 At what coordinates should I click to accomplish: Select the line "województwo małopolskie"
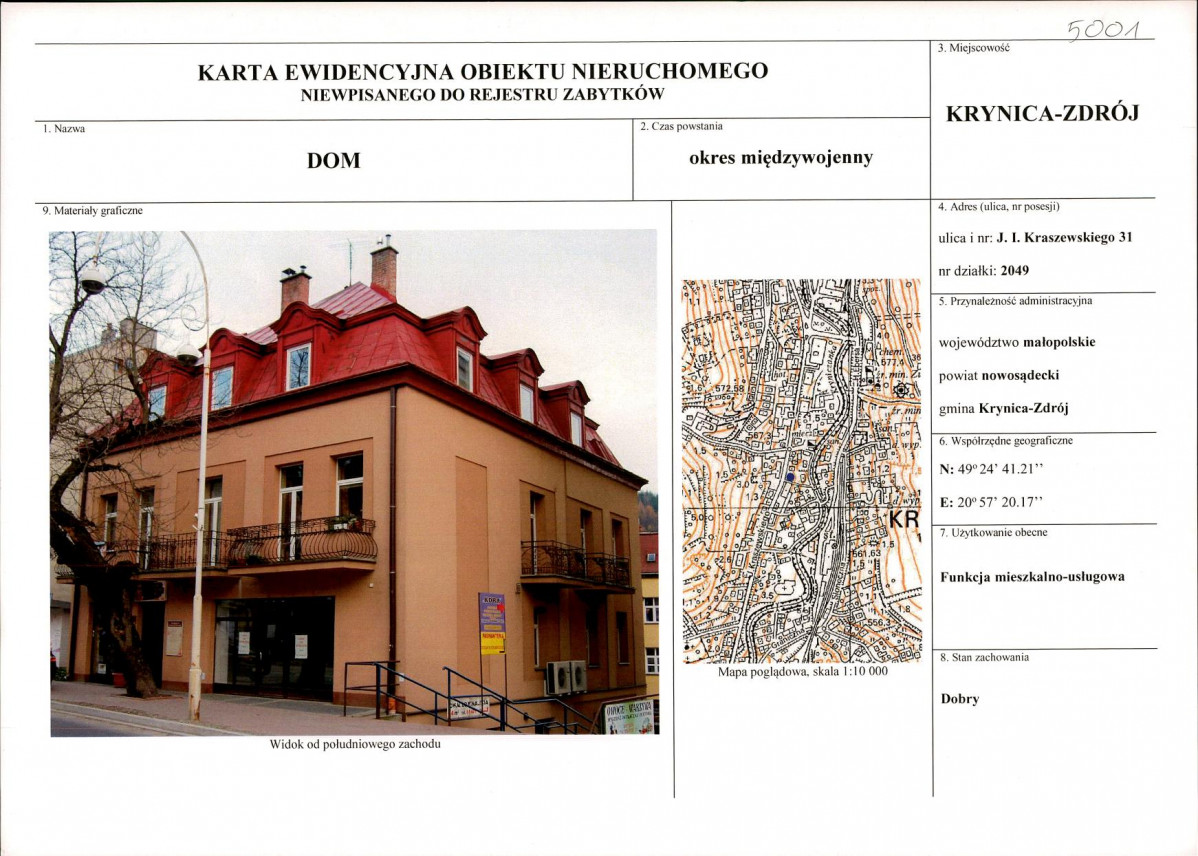pyautogui.click(x=1017, y=342)
